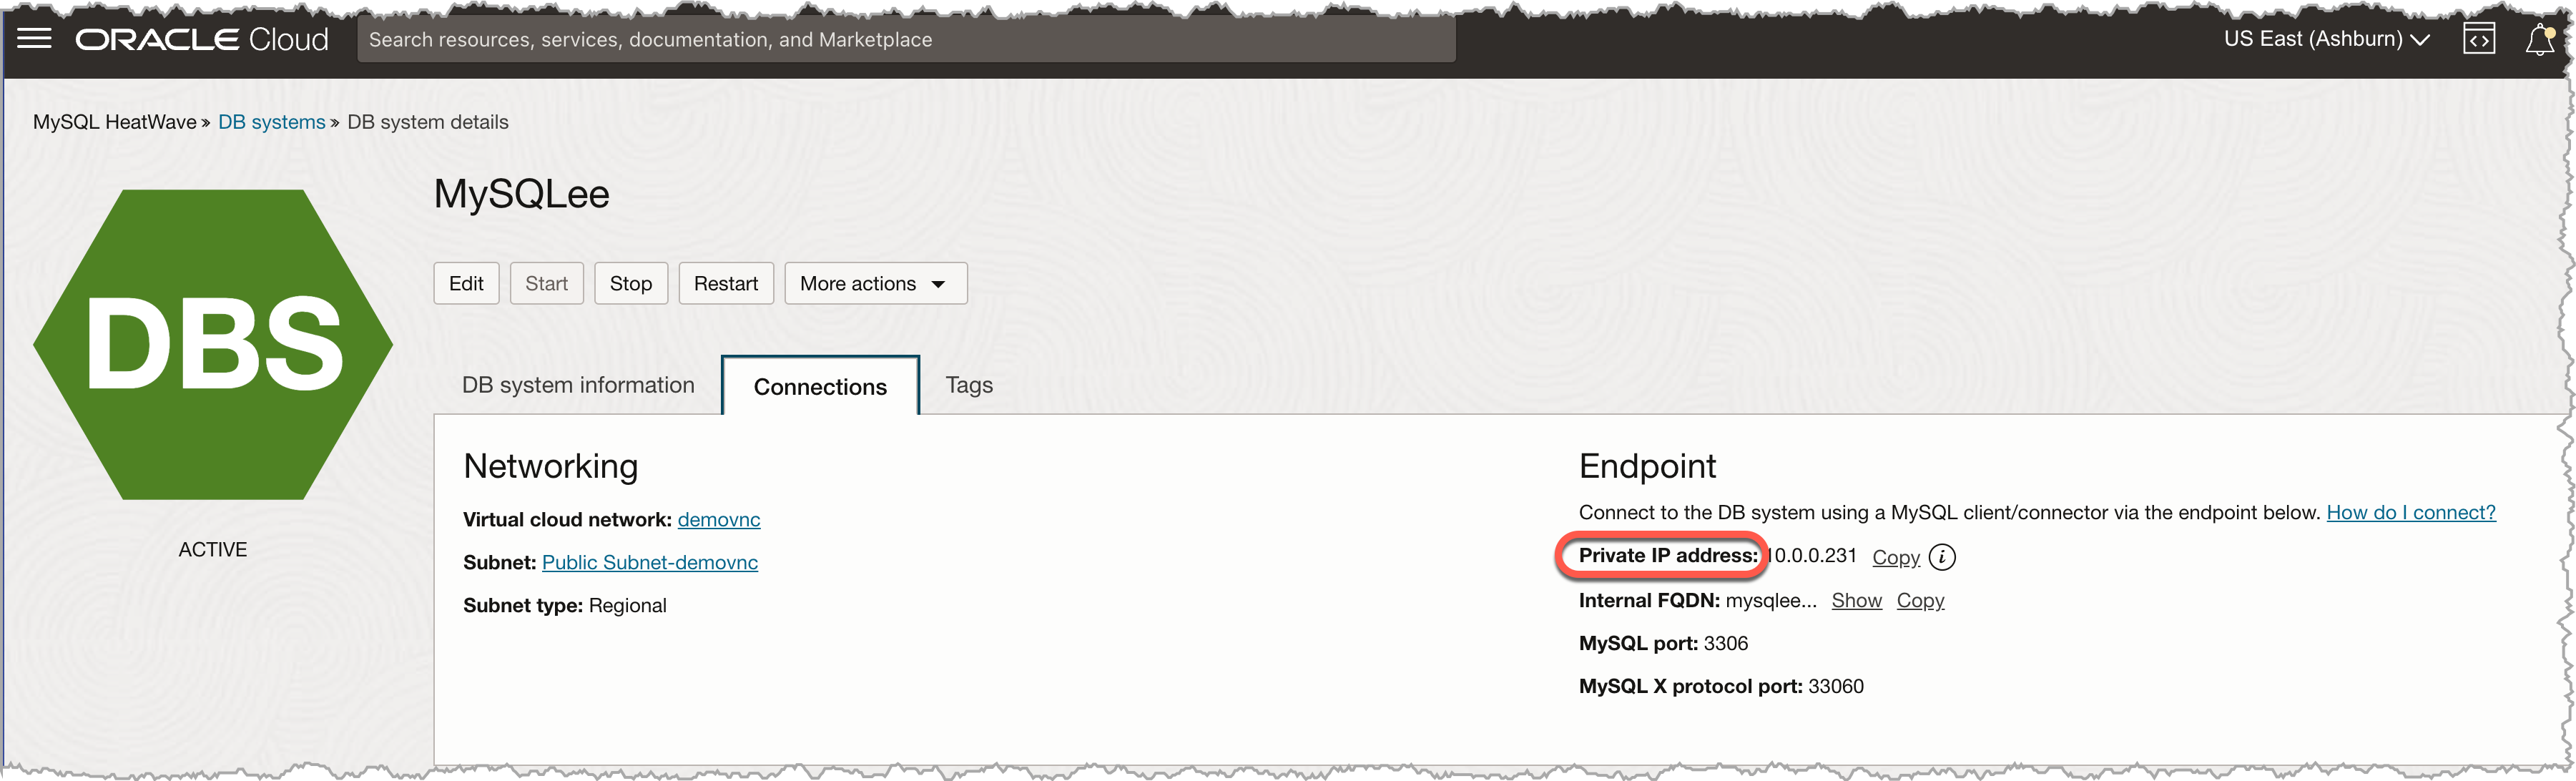Click the Copy icon next to Internal FQDN
The width and height of the screenshot is (2576, 781).
(x=1920, y=600)
